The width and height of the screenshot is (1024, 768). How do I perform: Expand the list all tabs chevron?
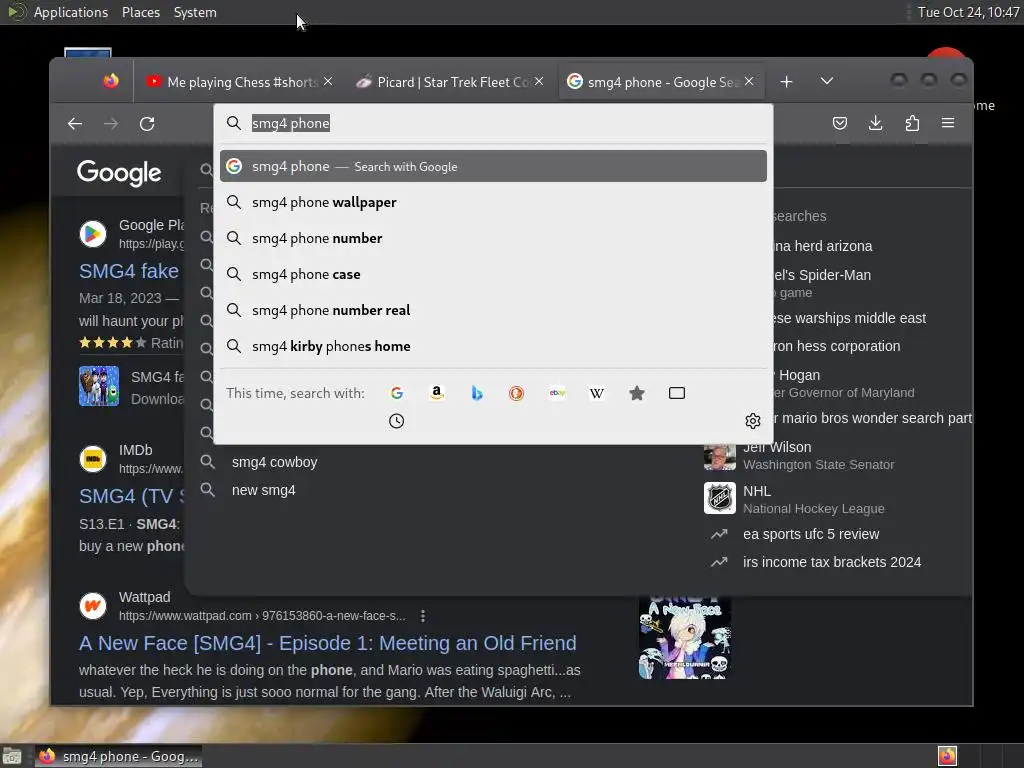pos(827,81)
